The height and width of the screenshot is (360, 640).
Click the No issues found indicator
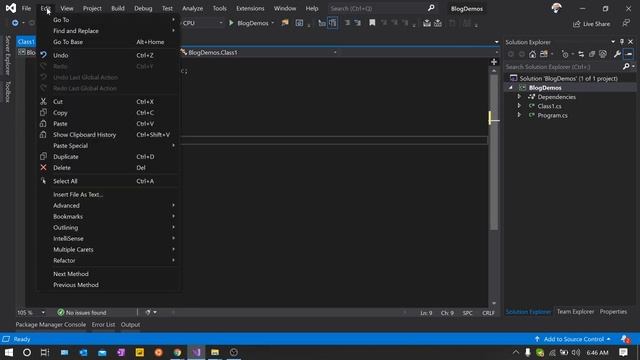click(82, 313)
